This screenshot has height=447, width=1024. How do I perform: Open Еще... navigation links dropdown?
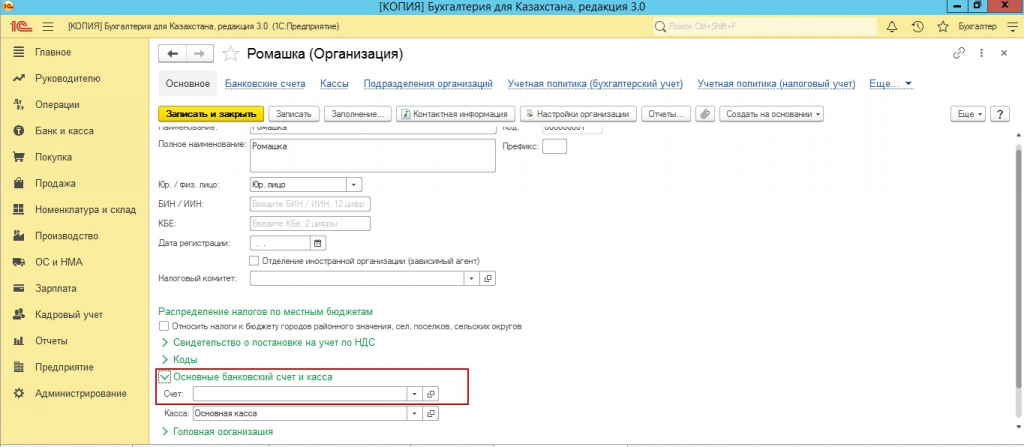[x=891, y=84]
